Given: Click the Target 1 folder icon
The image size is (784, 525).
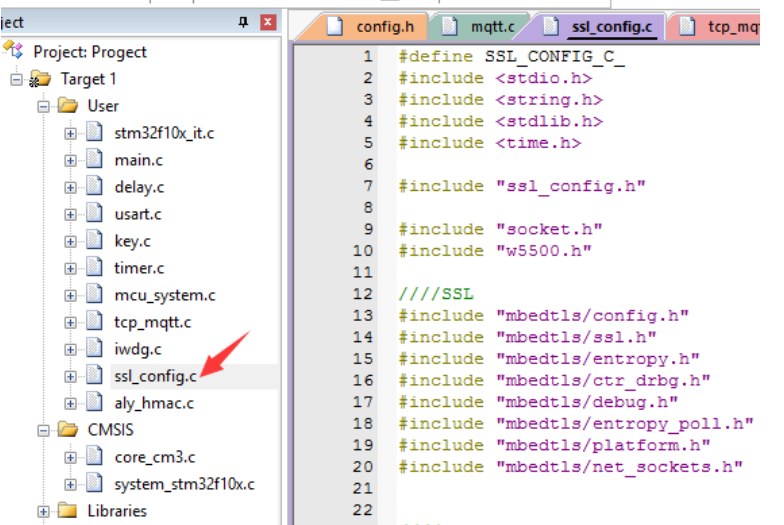Looking at the screenshot, I should coord(40,79).
